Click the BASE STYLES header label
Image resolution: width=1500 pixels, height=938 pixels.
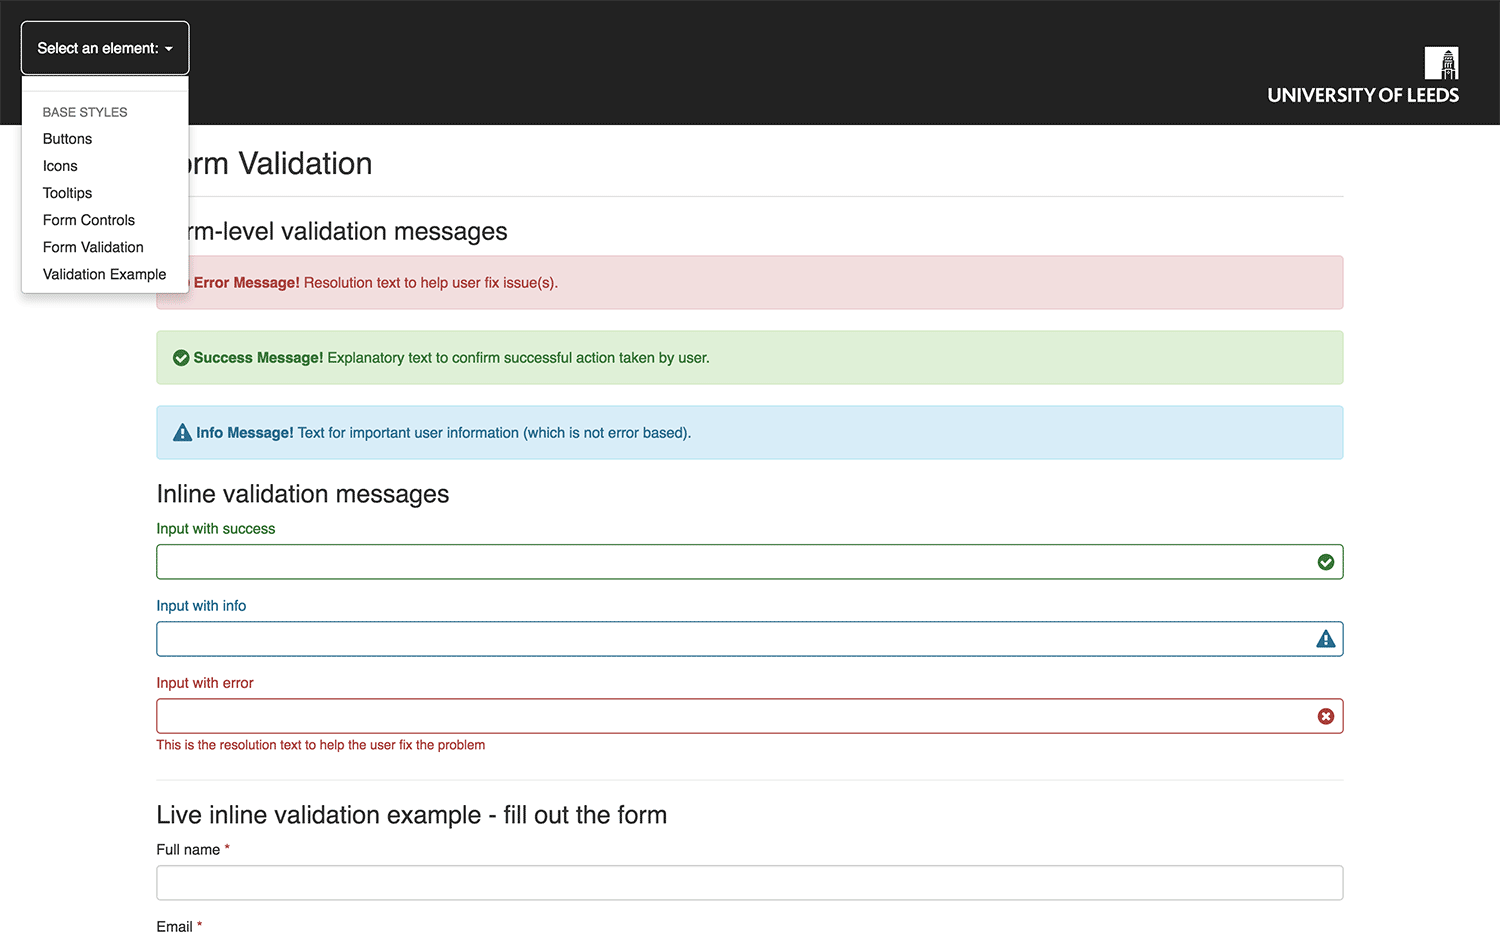pos(84,112)
